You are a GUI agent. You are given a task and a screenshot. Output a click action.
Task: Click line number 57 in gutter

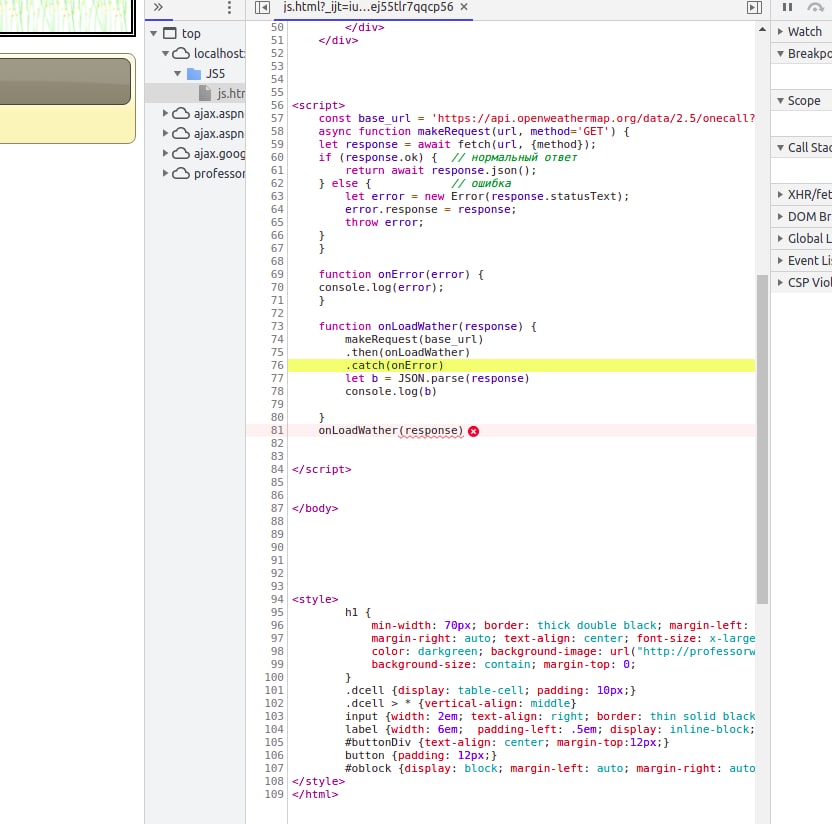click(x=277, y=118)
